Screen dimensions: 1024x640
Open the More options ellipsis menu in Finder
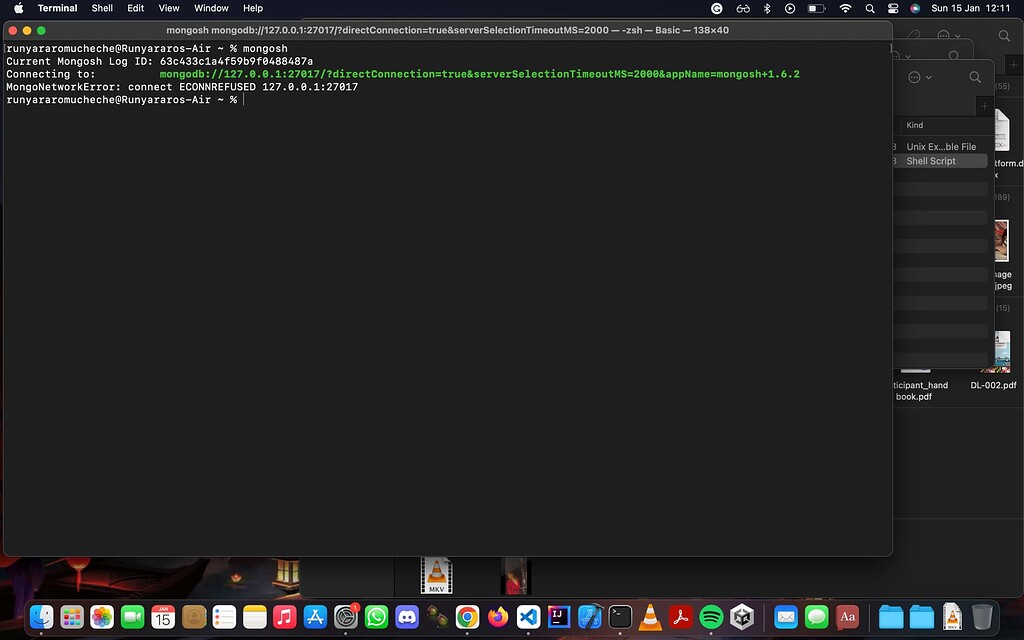pyautogui.click(x=915, y=77)
